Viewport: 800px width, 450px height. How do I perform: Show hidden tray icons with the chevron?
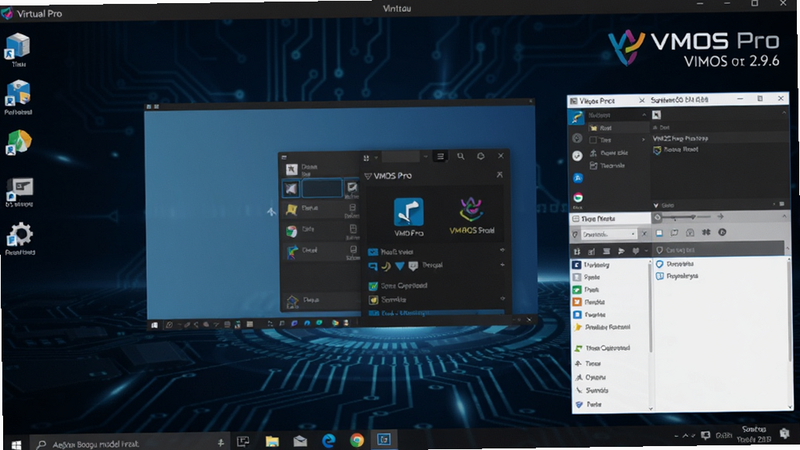point(685,436)
